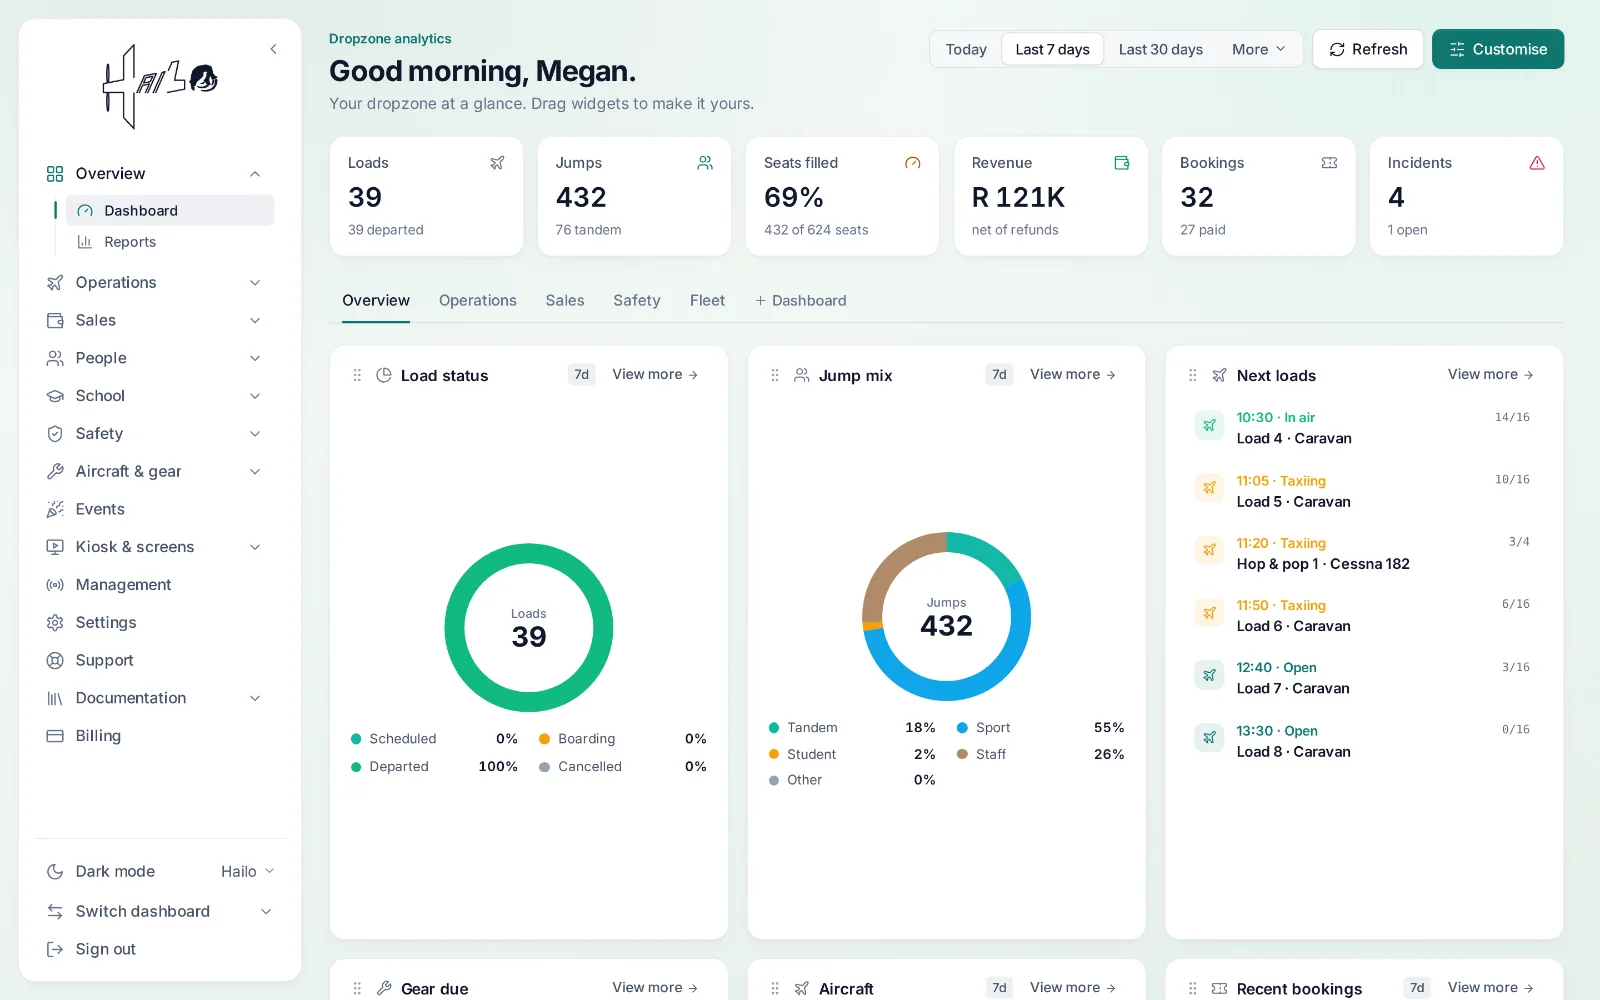Screen dimensions: 1600x1000
Task: Click plane icon for Load 4 Caravan
Action: 1209,426
